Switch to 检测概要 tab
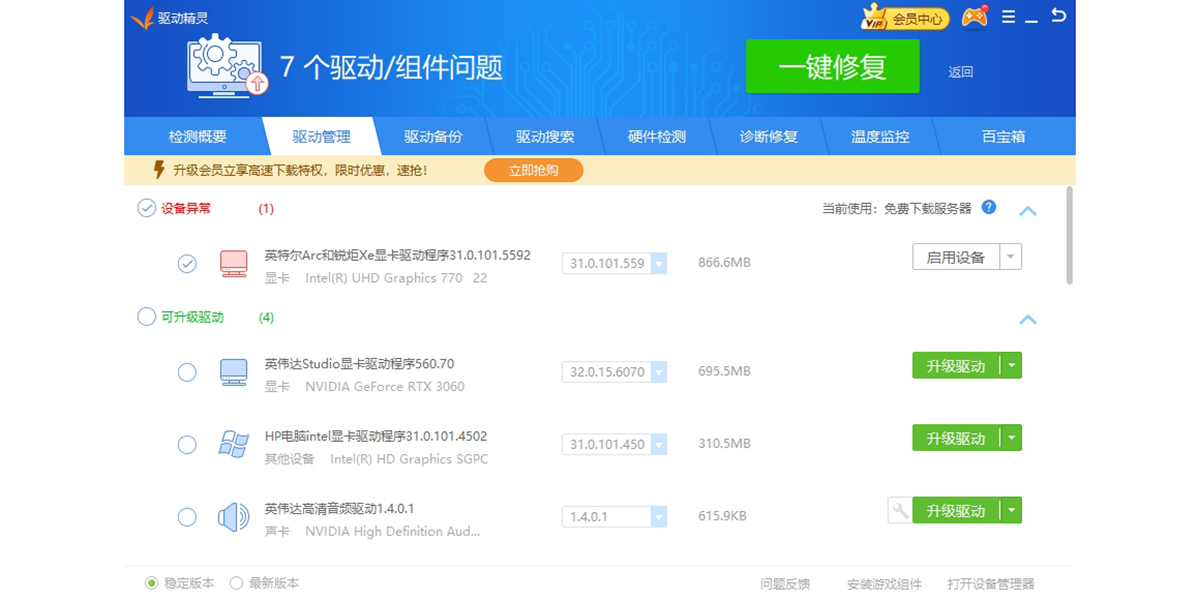 [198, 136]
